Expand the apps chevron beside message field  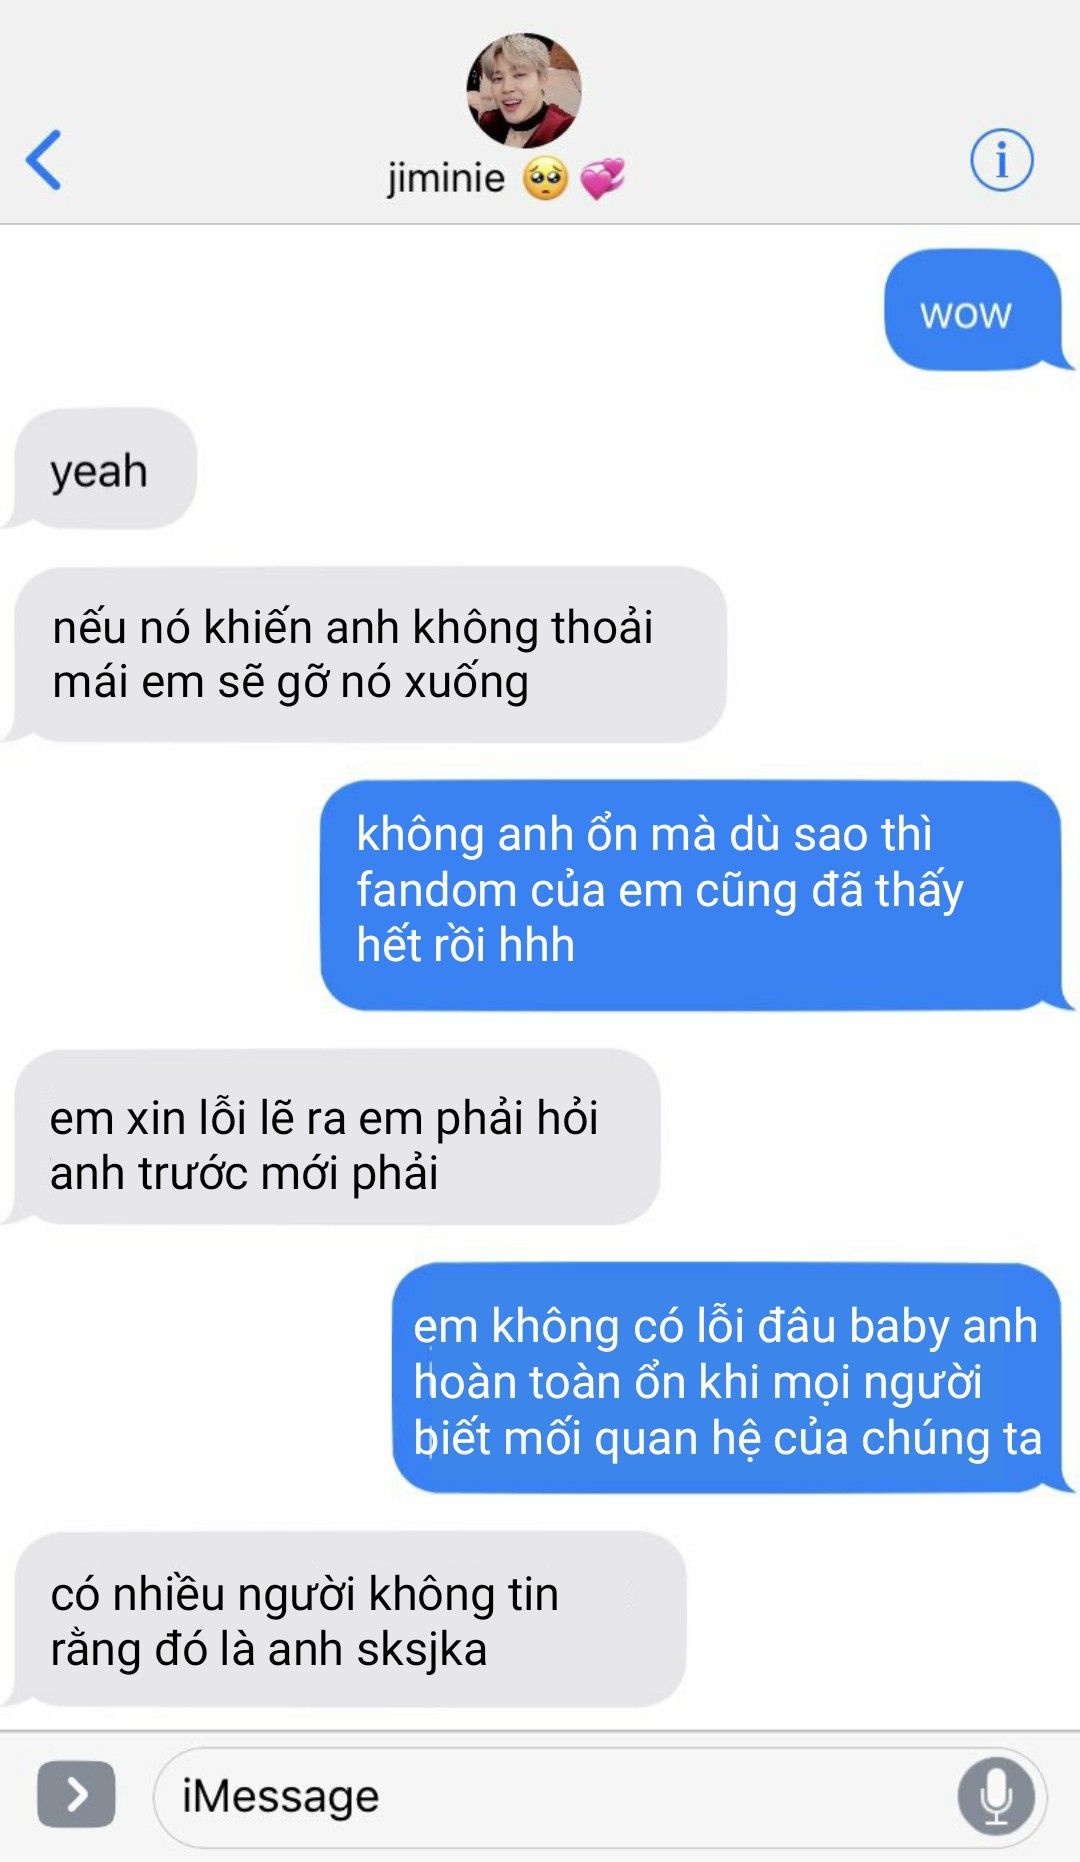(x=76, y=1795)
